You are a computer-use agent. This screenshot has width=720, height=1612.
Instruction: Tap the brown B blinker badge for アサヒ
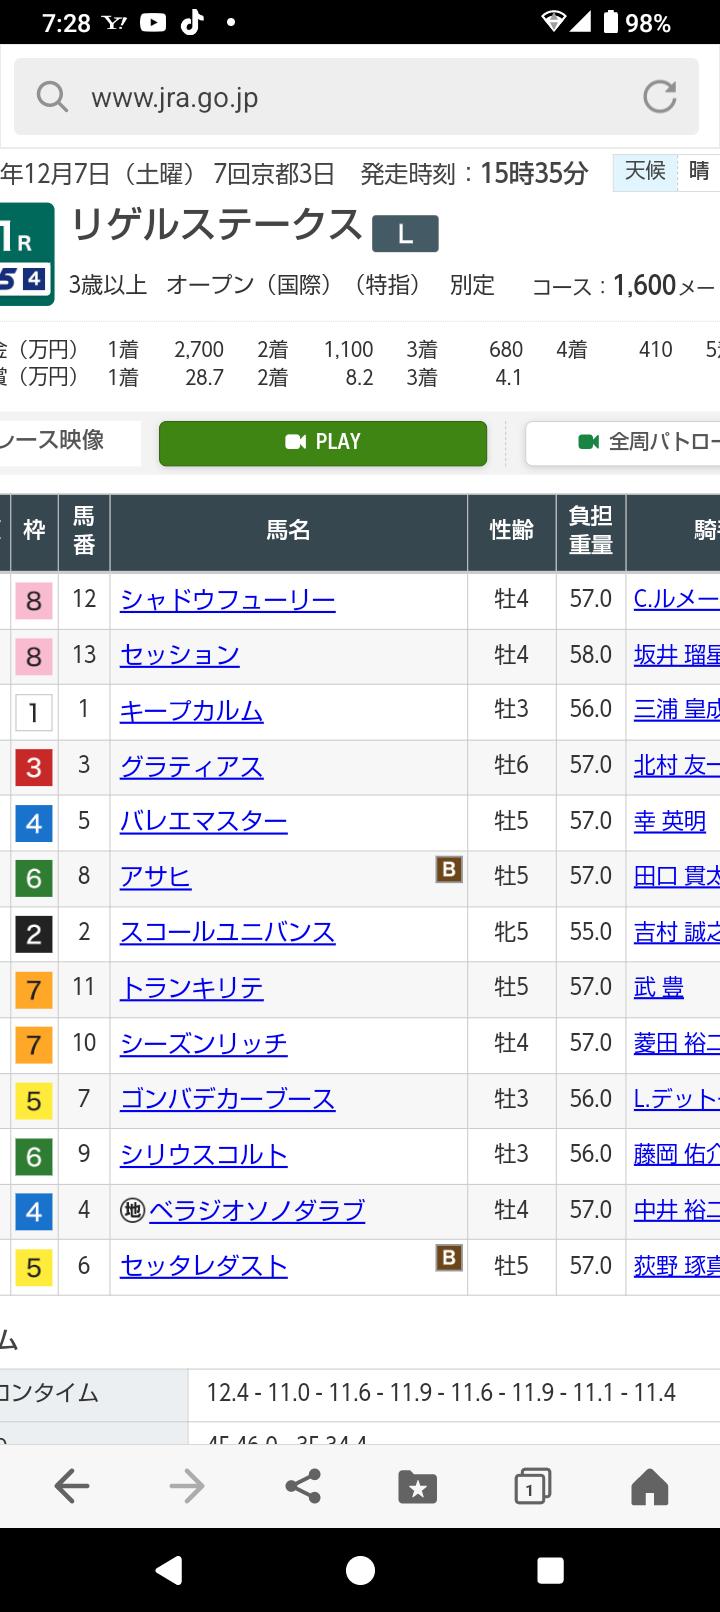click(449, 870)
